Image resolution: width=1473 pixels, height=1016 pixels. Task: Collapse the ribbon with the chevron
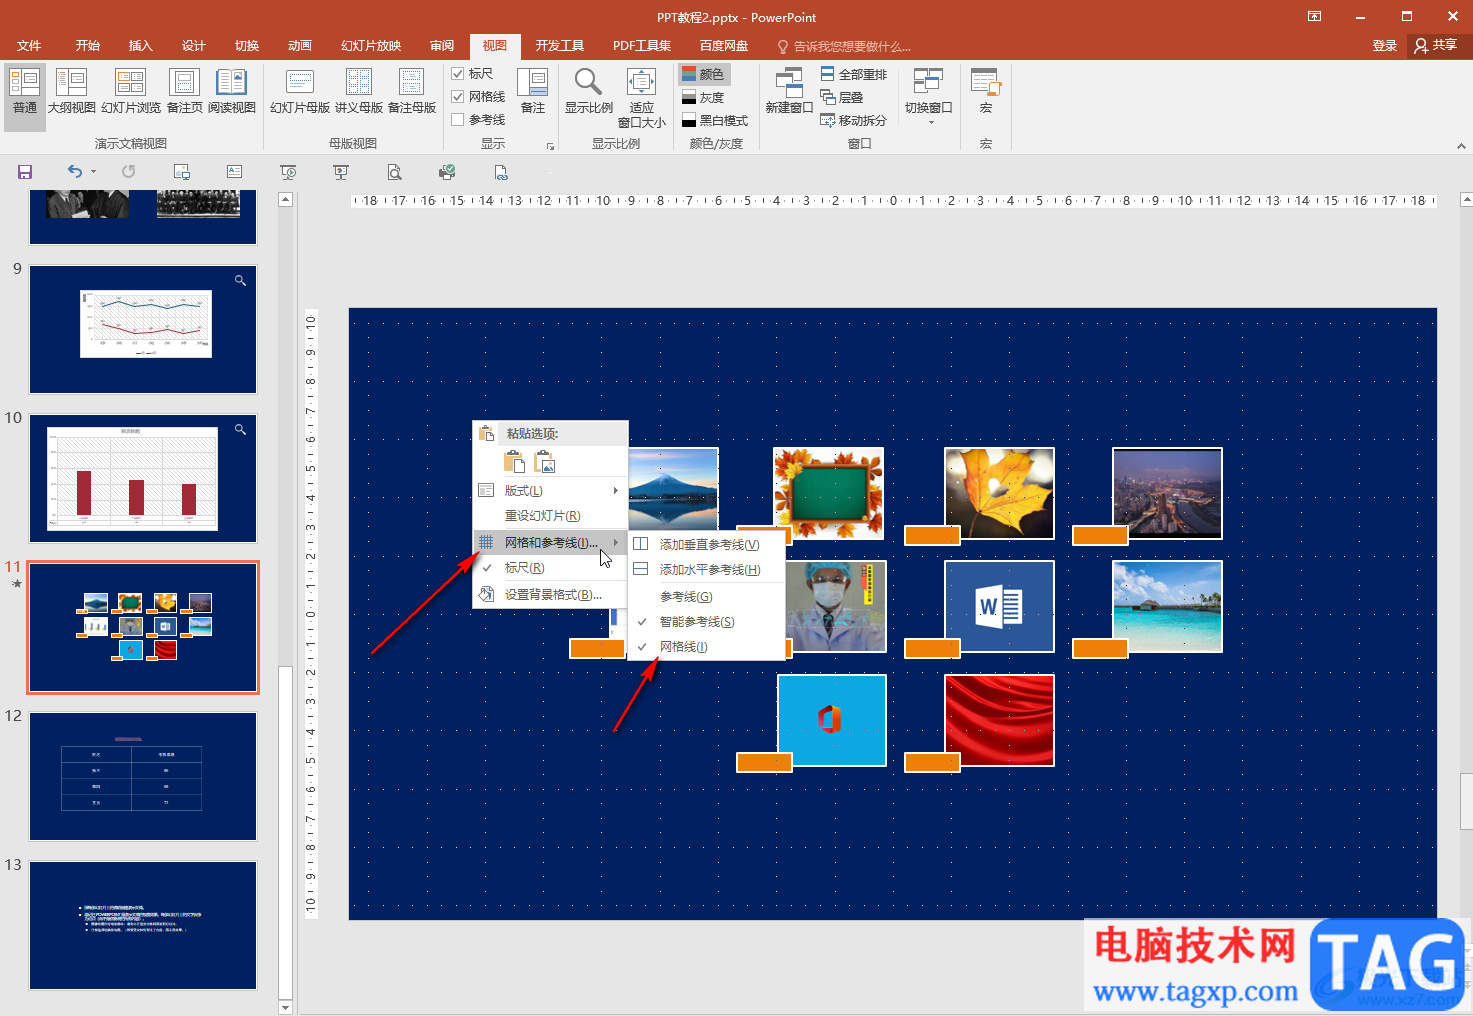pos(1461,146)
